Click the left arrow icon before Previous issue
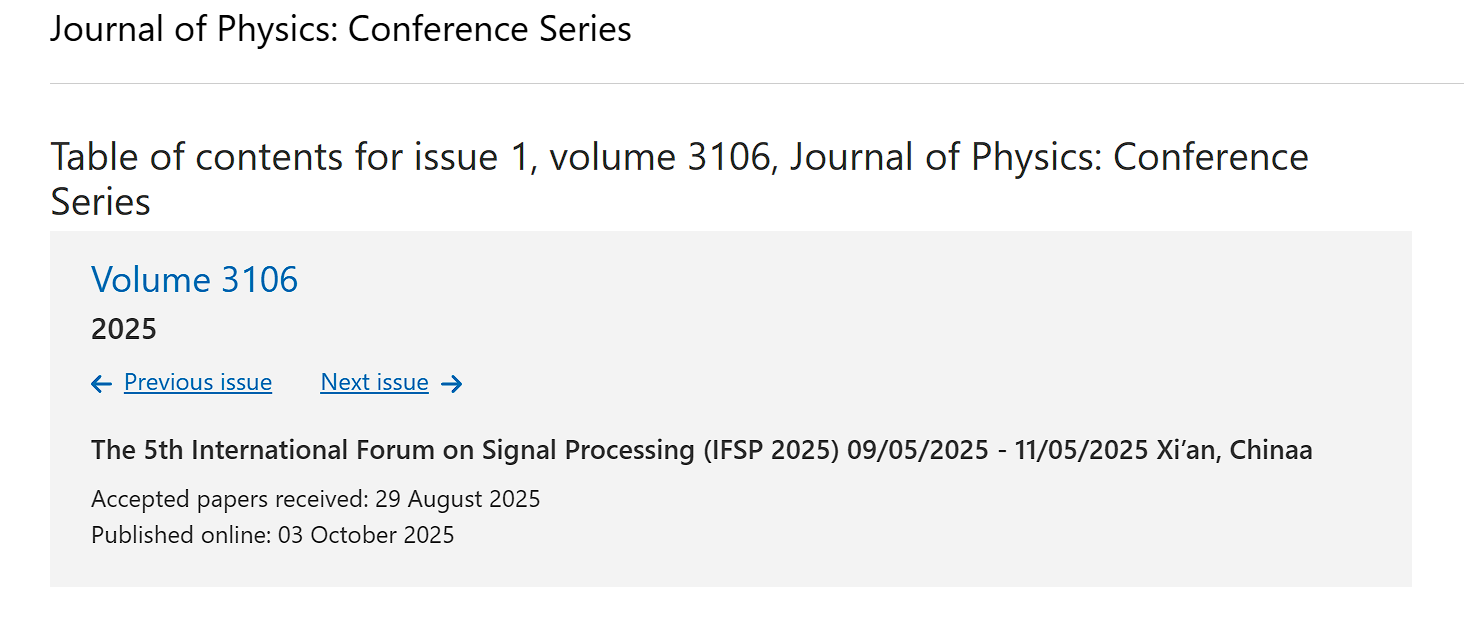Screen dimensions: 1464x642 [x=101, y=384]
